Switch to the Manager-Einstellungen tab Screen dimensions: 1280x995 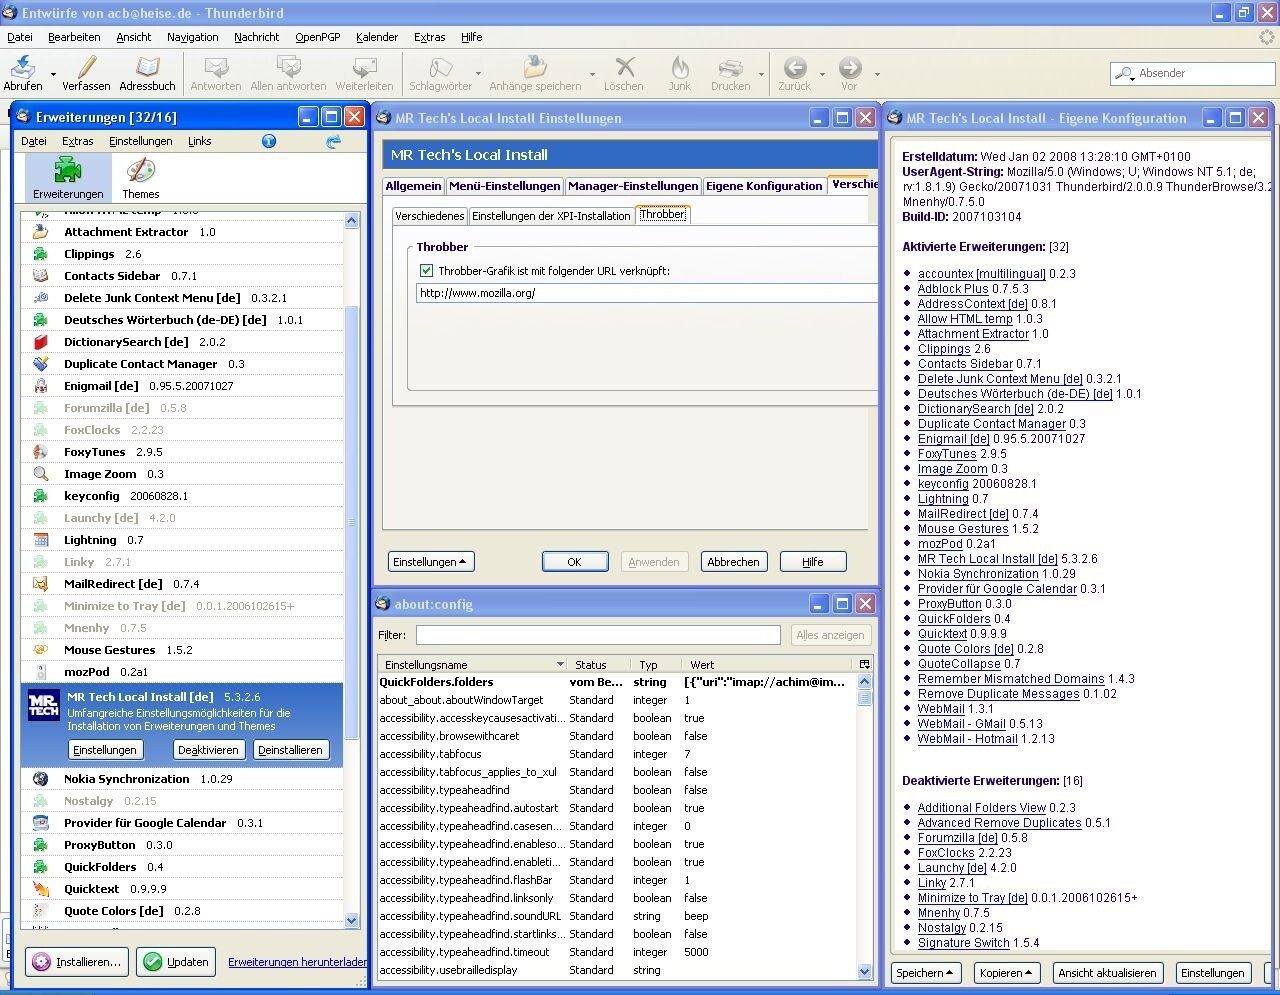[x=633, y=186]
